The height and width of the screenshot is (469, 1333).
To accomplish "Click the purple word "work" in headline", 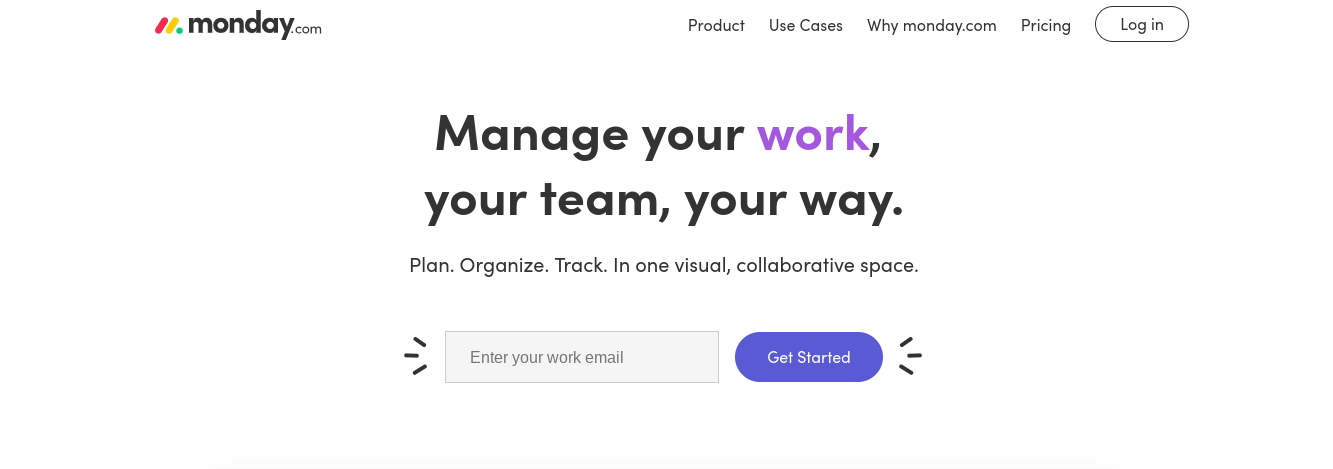I will click(x=812, y=132).
